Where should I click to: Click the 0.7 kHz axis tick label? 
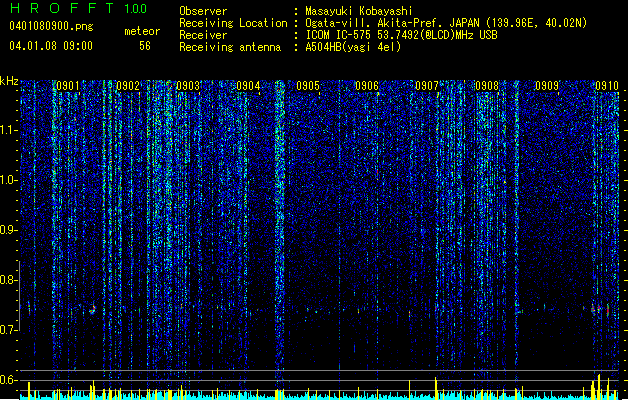9,330
